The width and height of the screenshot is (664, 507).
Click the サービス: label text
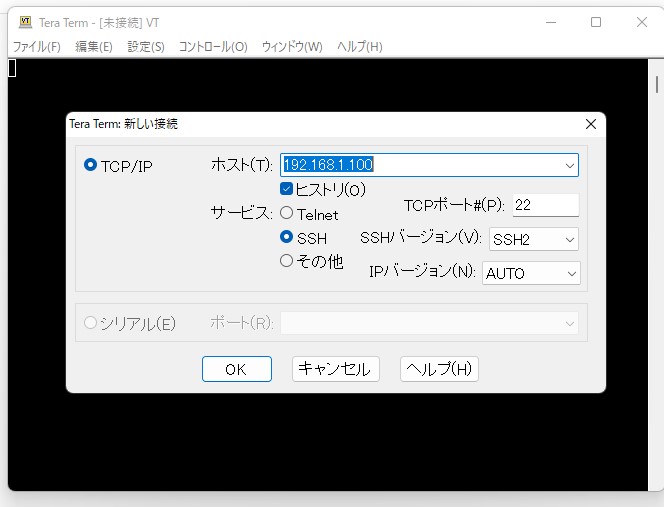point(241,212)
